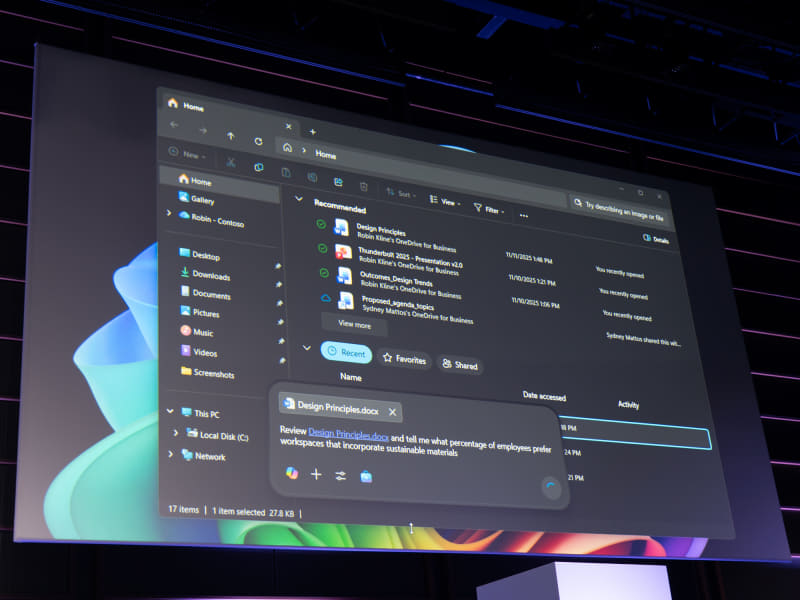Open Downloads folder in sidebar
This screenshot has height=600, width=800.
pos(205,274)
